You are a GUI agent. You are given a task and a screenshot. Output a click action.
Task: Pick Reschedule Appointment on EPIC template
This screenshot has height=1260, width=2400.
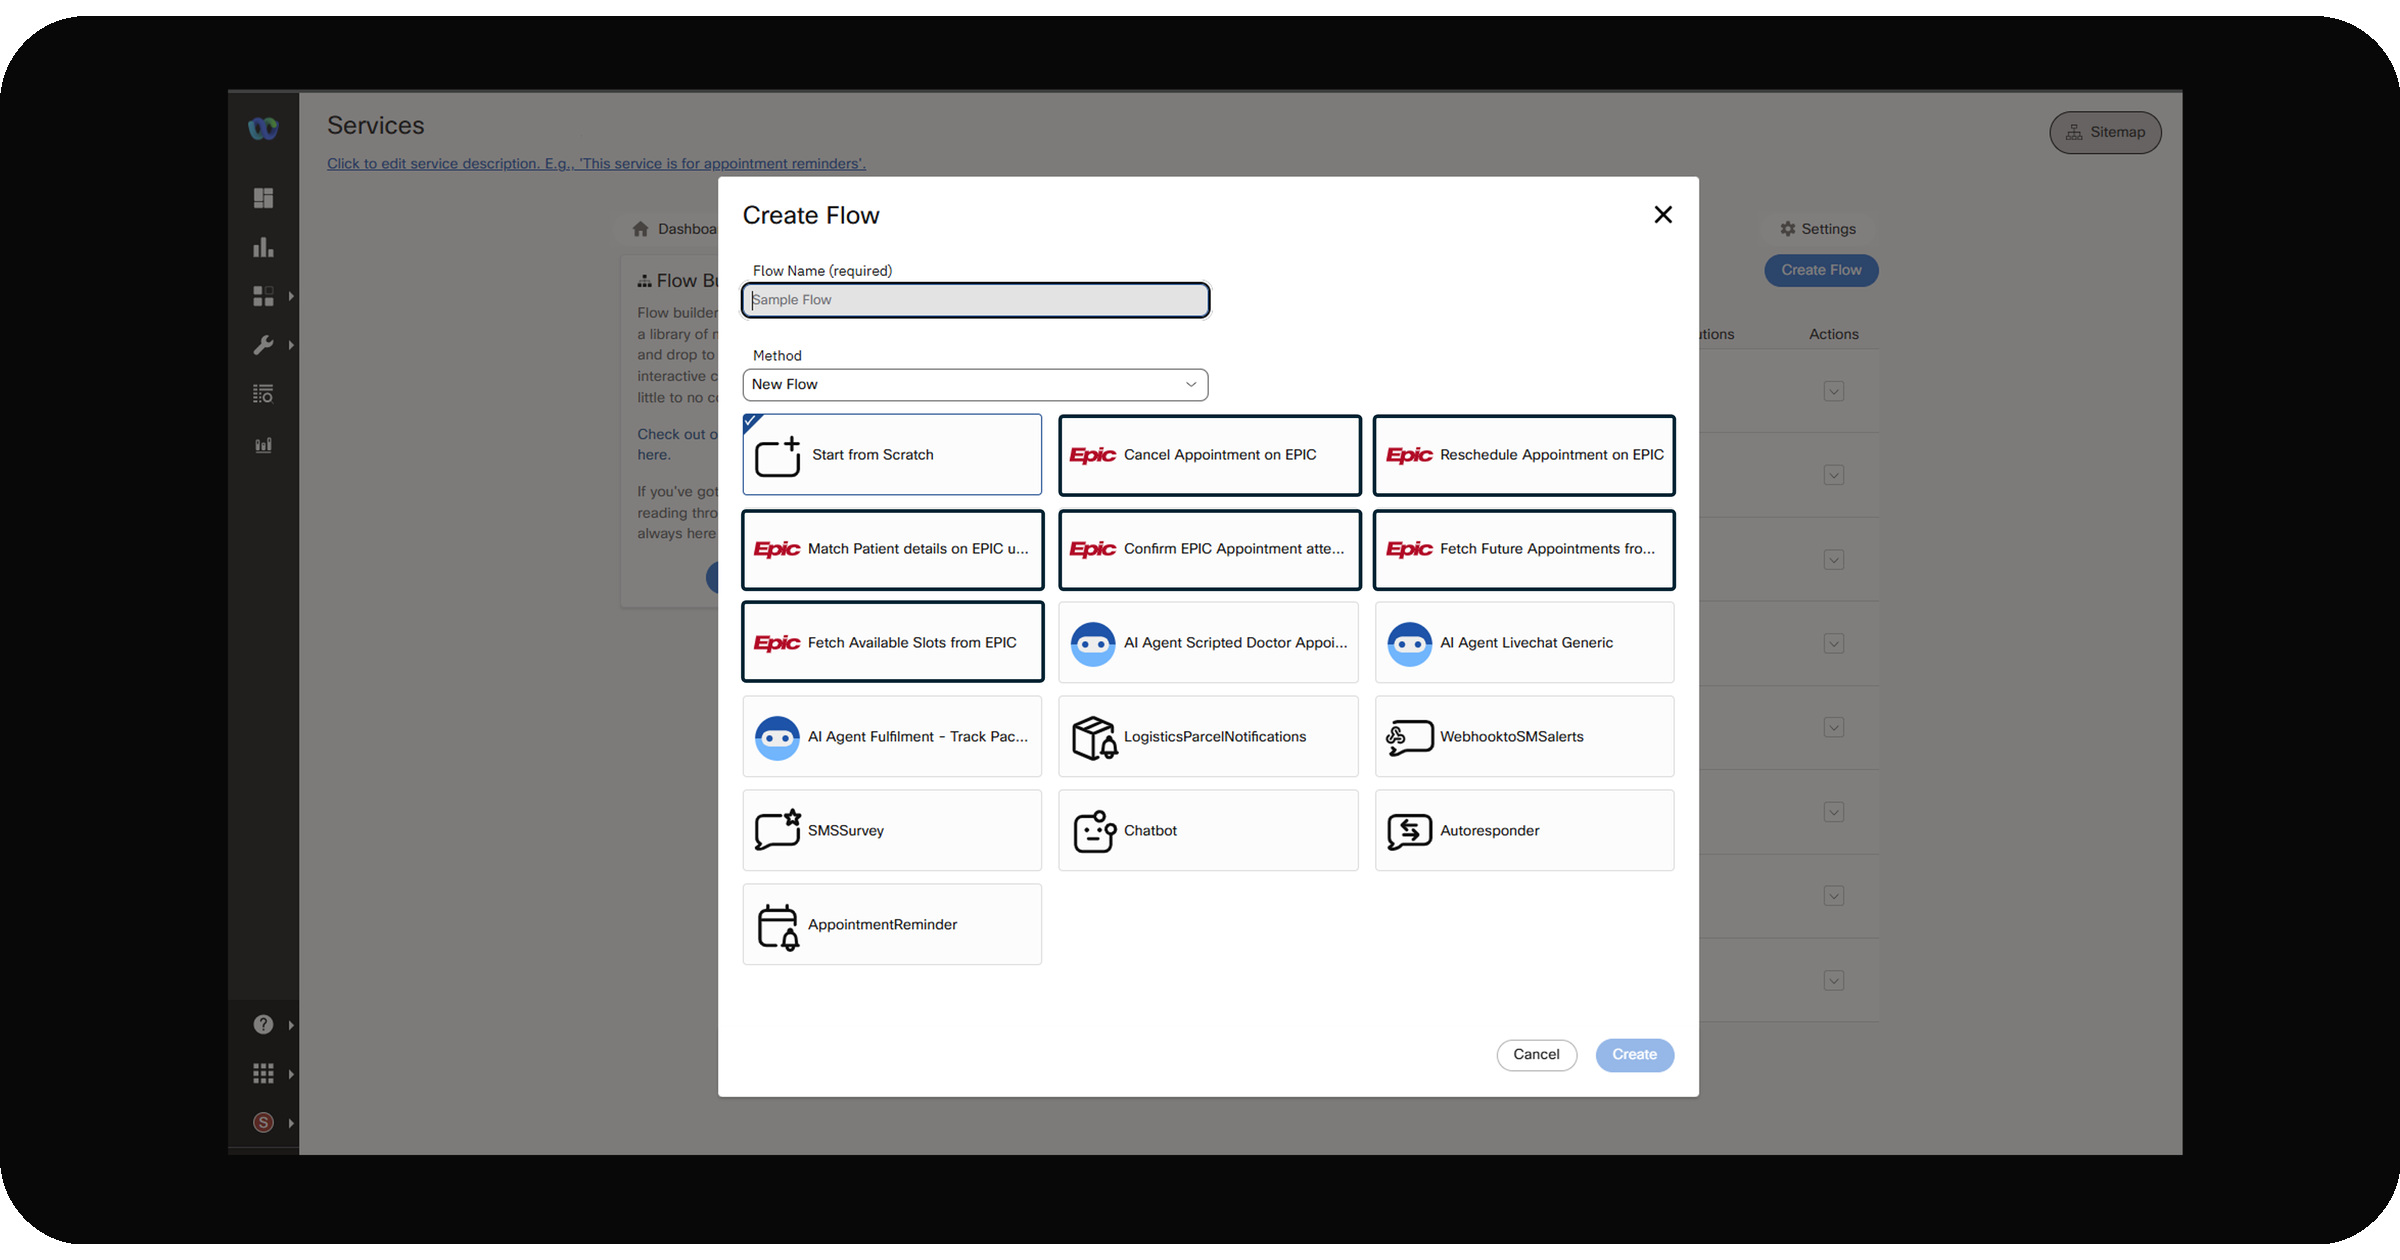(x=1524, y=455)
